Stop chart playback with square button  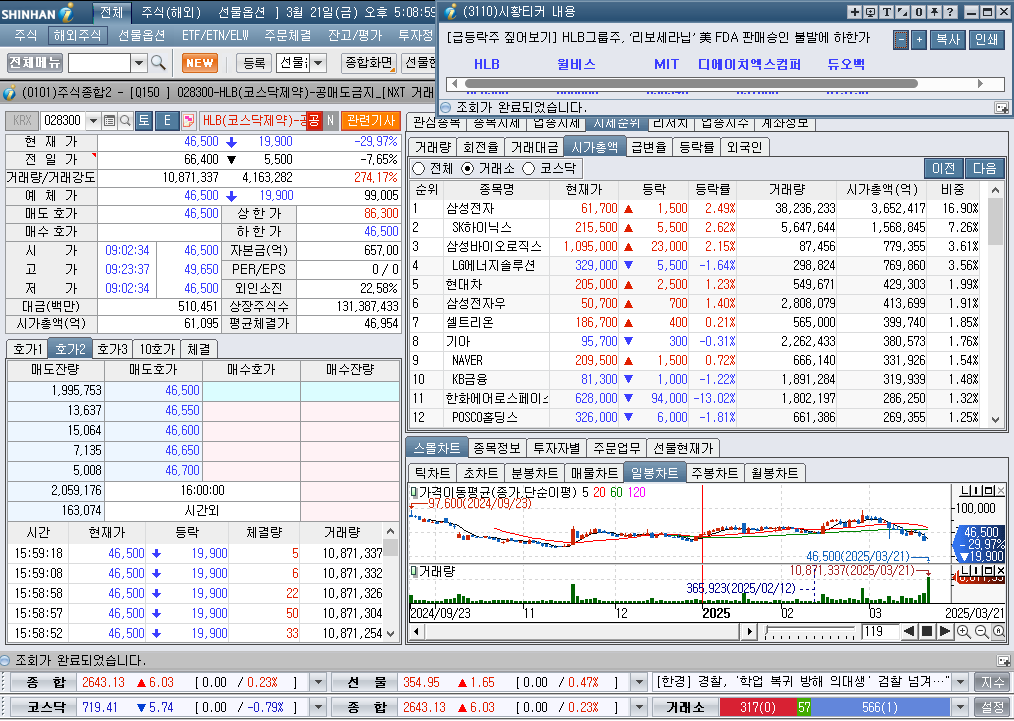(927, 631)
